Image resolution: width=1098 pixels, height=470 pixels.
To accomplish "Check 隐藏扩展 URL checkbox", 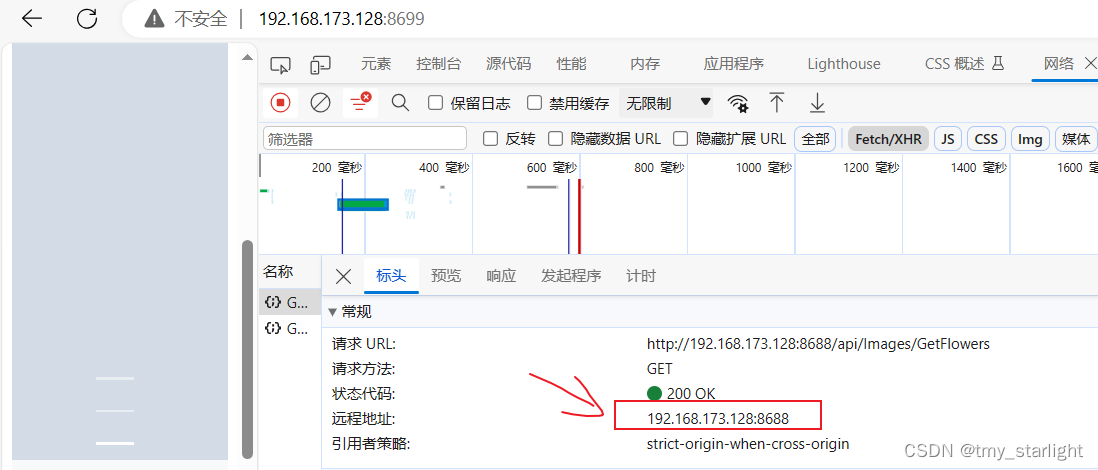I will (681, 139).
